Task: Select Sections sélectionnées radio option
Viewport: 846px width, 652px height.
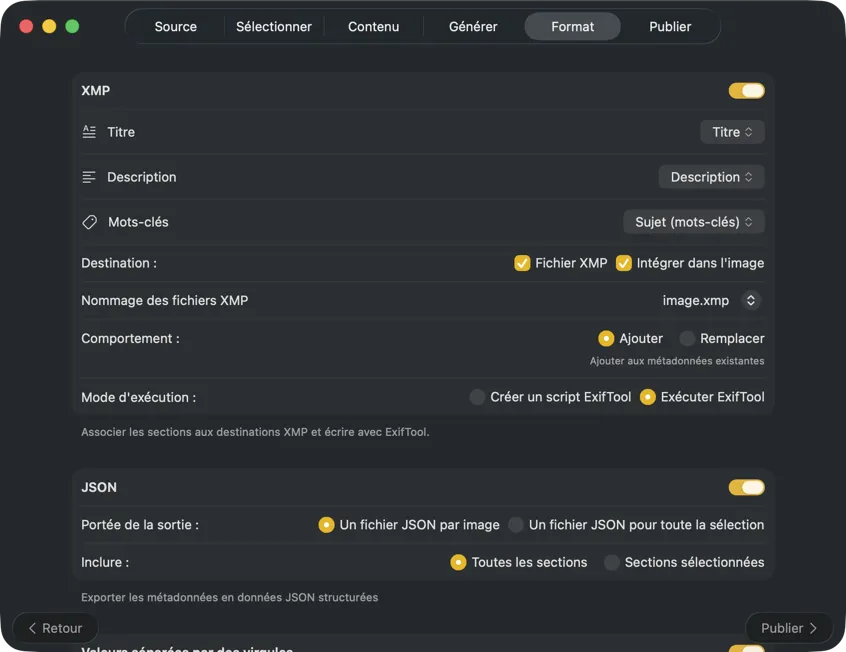Action: pos(612,562)
